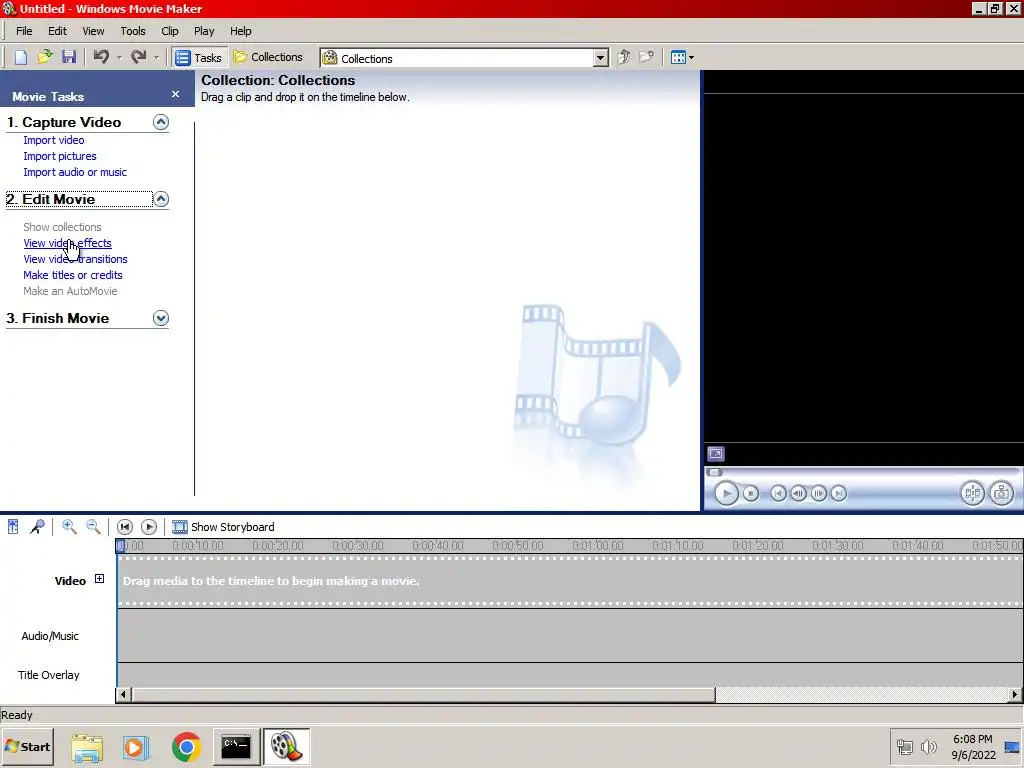Screen dimensions: 1024x768
Task: Click the Take Picture camera icon
Action: click(x=1002, y=494)
